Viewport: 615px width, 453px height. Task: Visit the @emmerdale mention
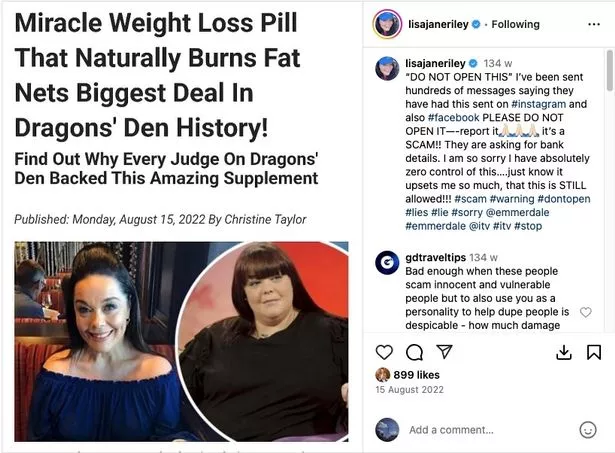(517, 213)
